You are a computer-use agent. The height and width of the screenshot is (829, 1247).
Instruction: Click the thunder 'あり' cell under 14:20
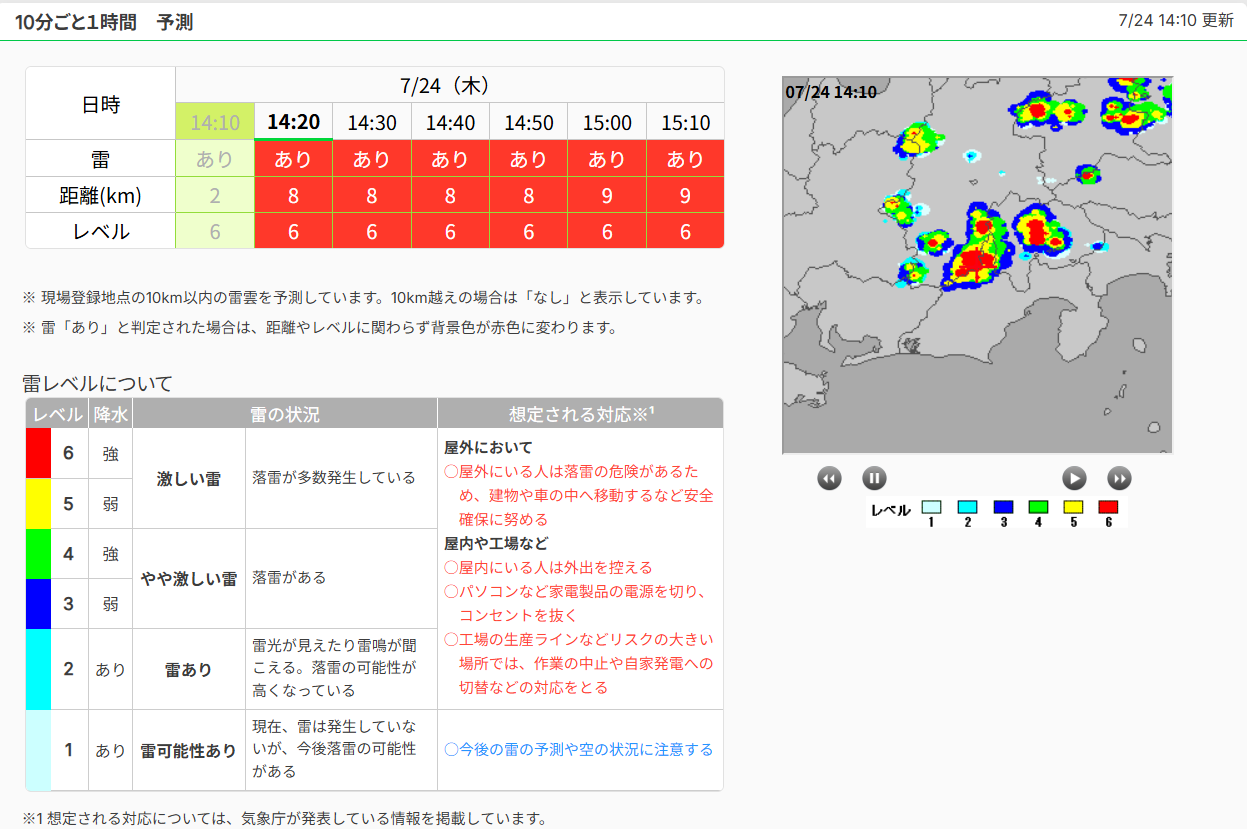[293, 159]
